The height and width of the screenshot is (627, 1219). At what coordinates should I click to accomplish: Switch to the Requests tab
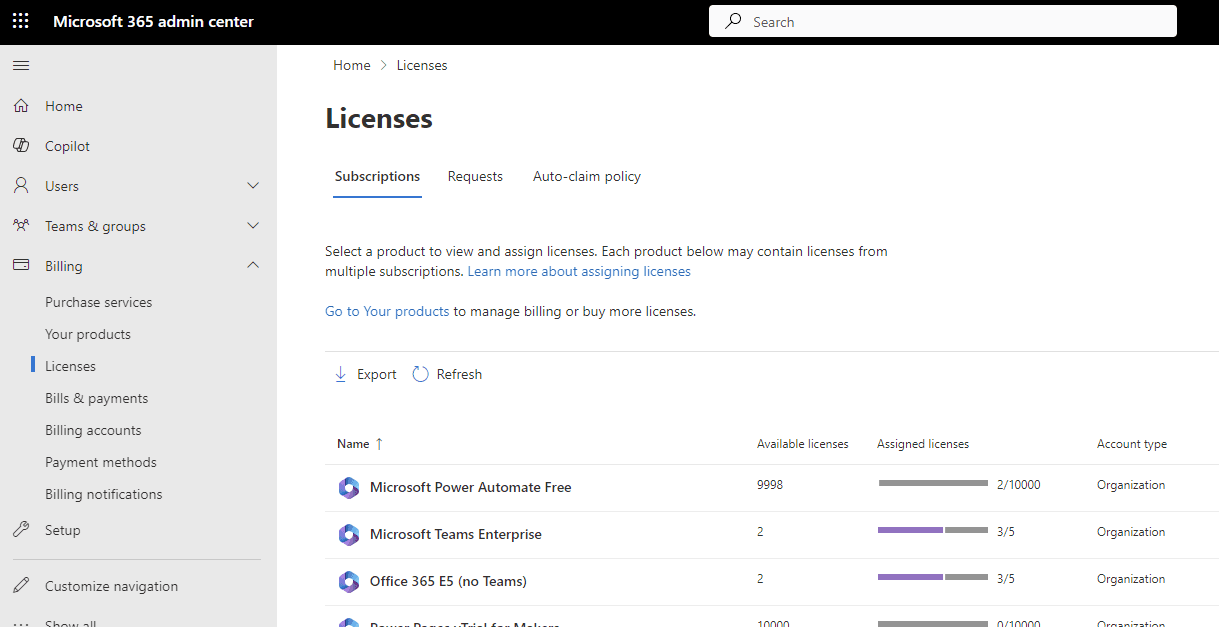475,177
